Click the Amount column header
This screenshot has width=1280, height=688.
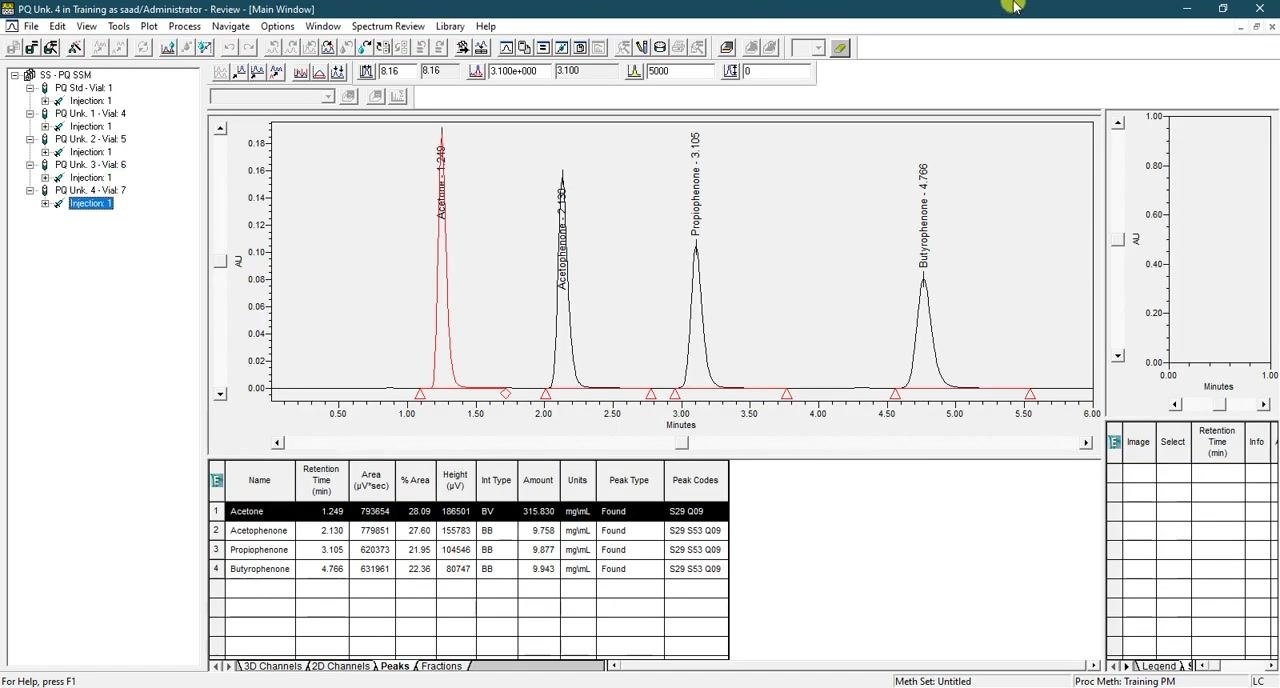tap(537, 480)
